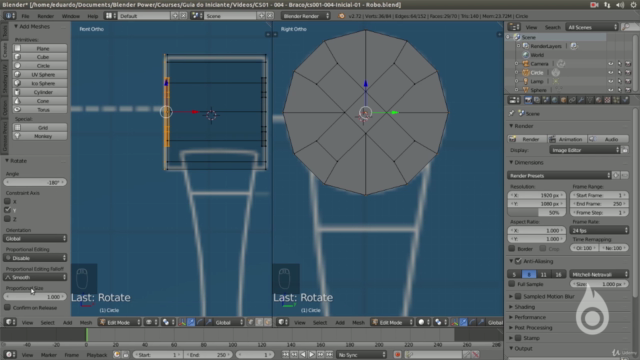Viewport: 640px width, 360px height.
Task: Toggle Camera visibility eye in outliner
Action: 611,64
